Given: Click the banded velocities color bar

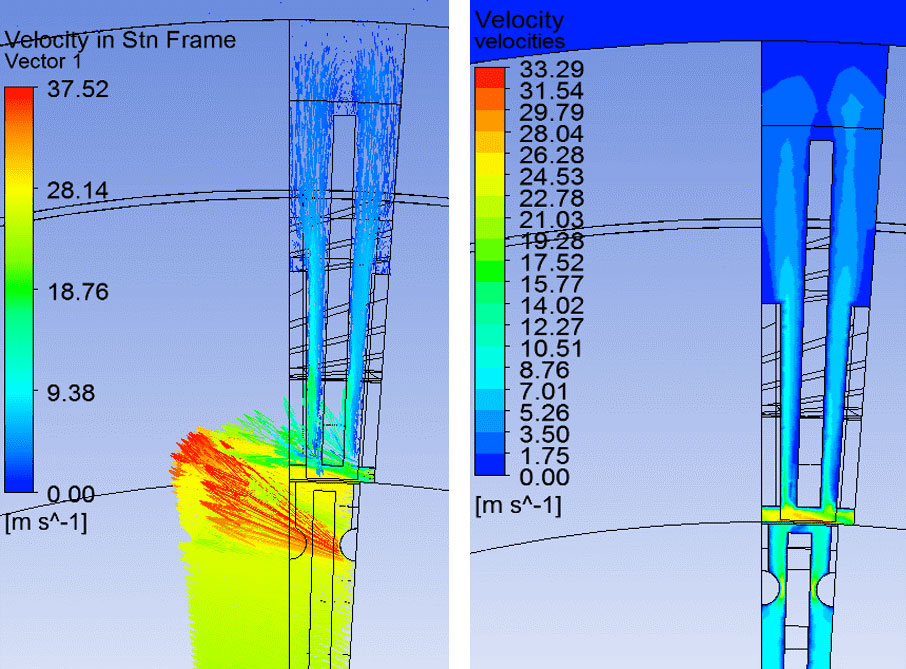Looking at the screenshot, I should coord(490,272).
